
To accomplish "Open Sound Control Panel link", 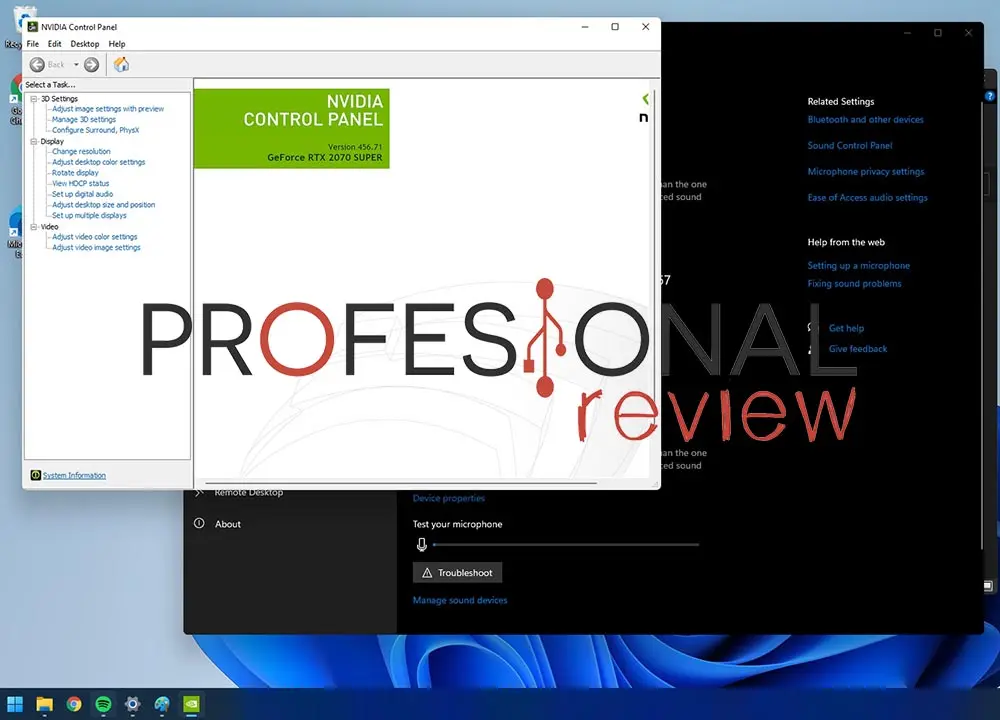I will [x=849, y=145].
